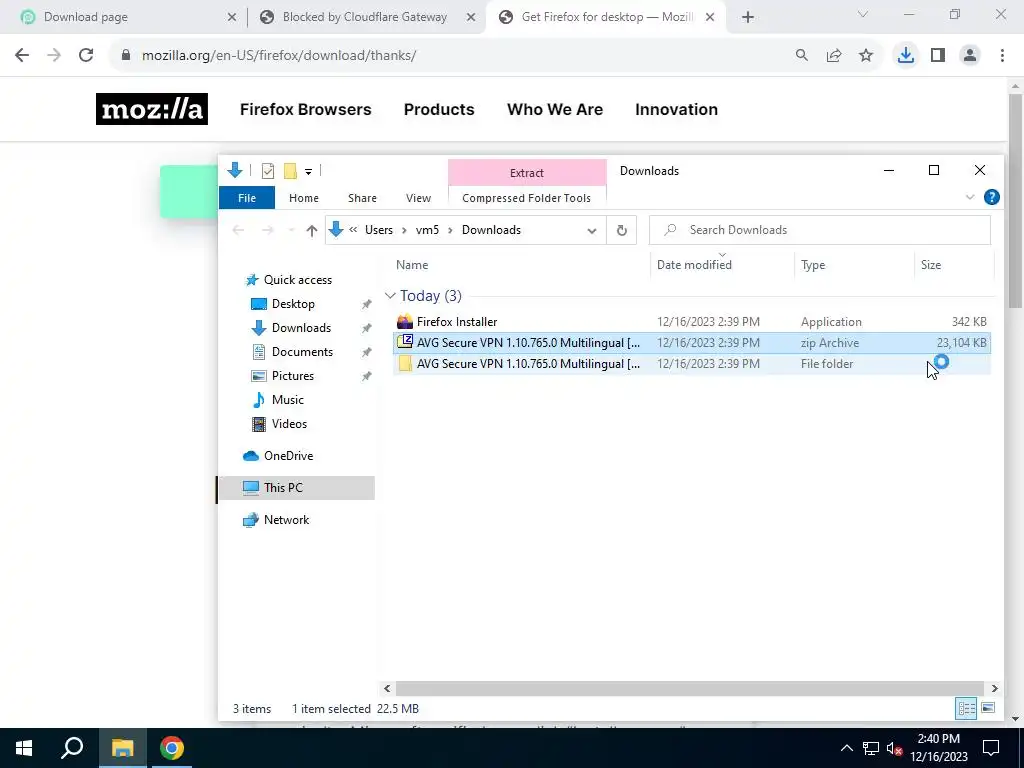Screen dimensions: 1024x768
Task: Click Explorer horizontal scrollbar
Action: click(690, 688)
